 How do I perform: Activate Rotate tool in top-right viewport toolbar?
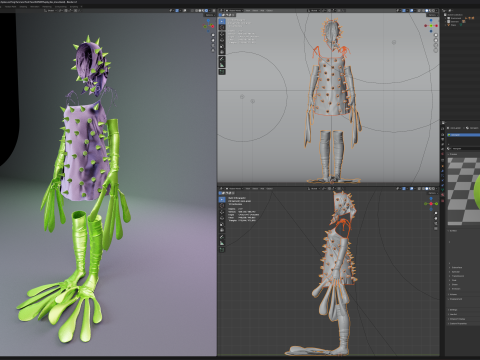coord(222,40)
